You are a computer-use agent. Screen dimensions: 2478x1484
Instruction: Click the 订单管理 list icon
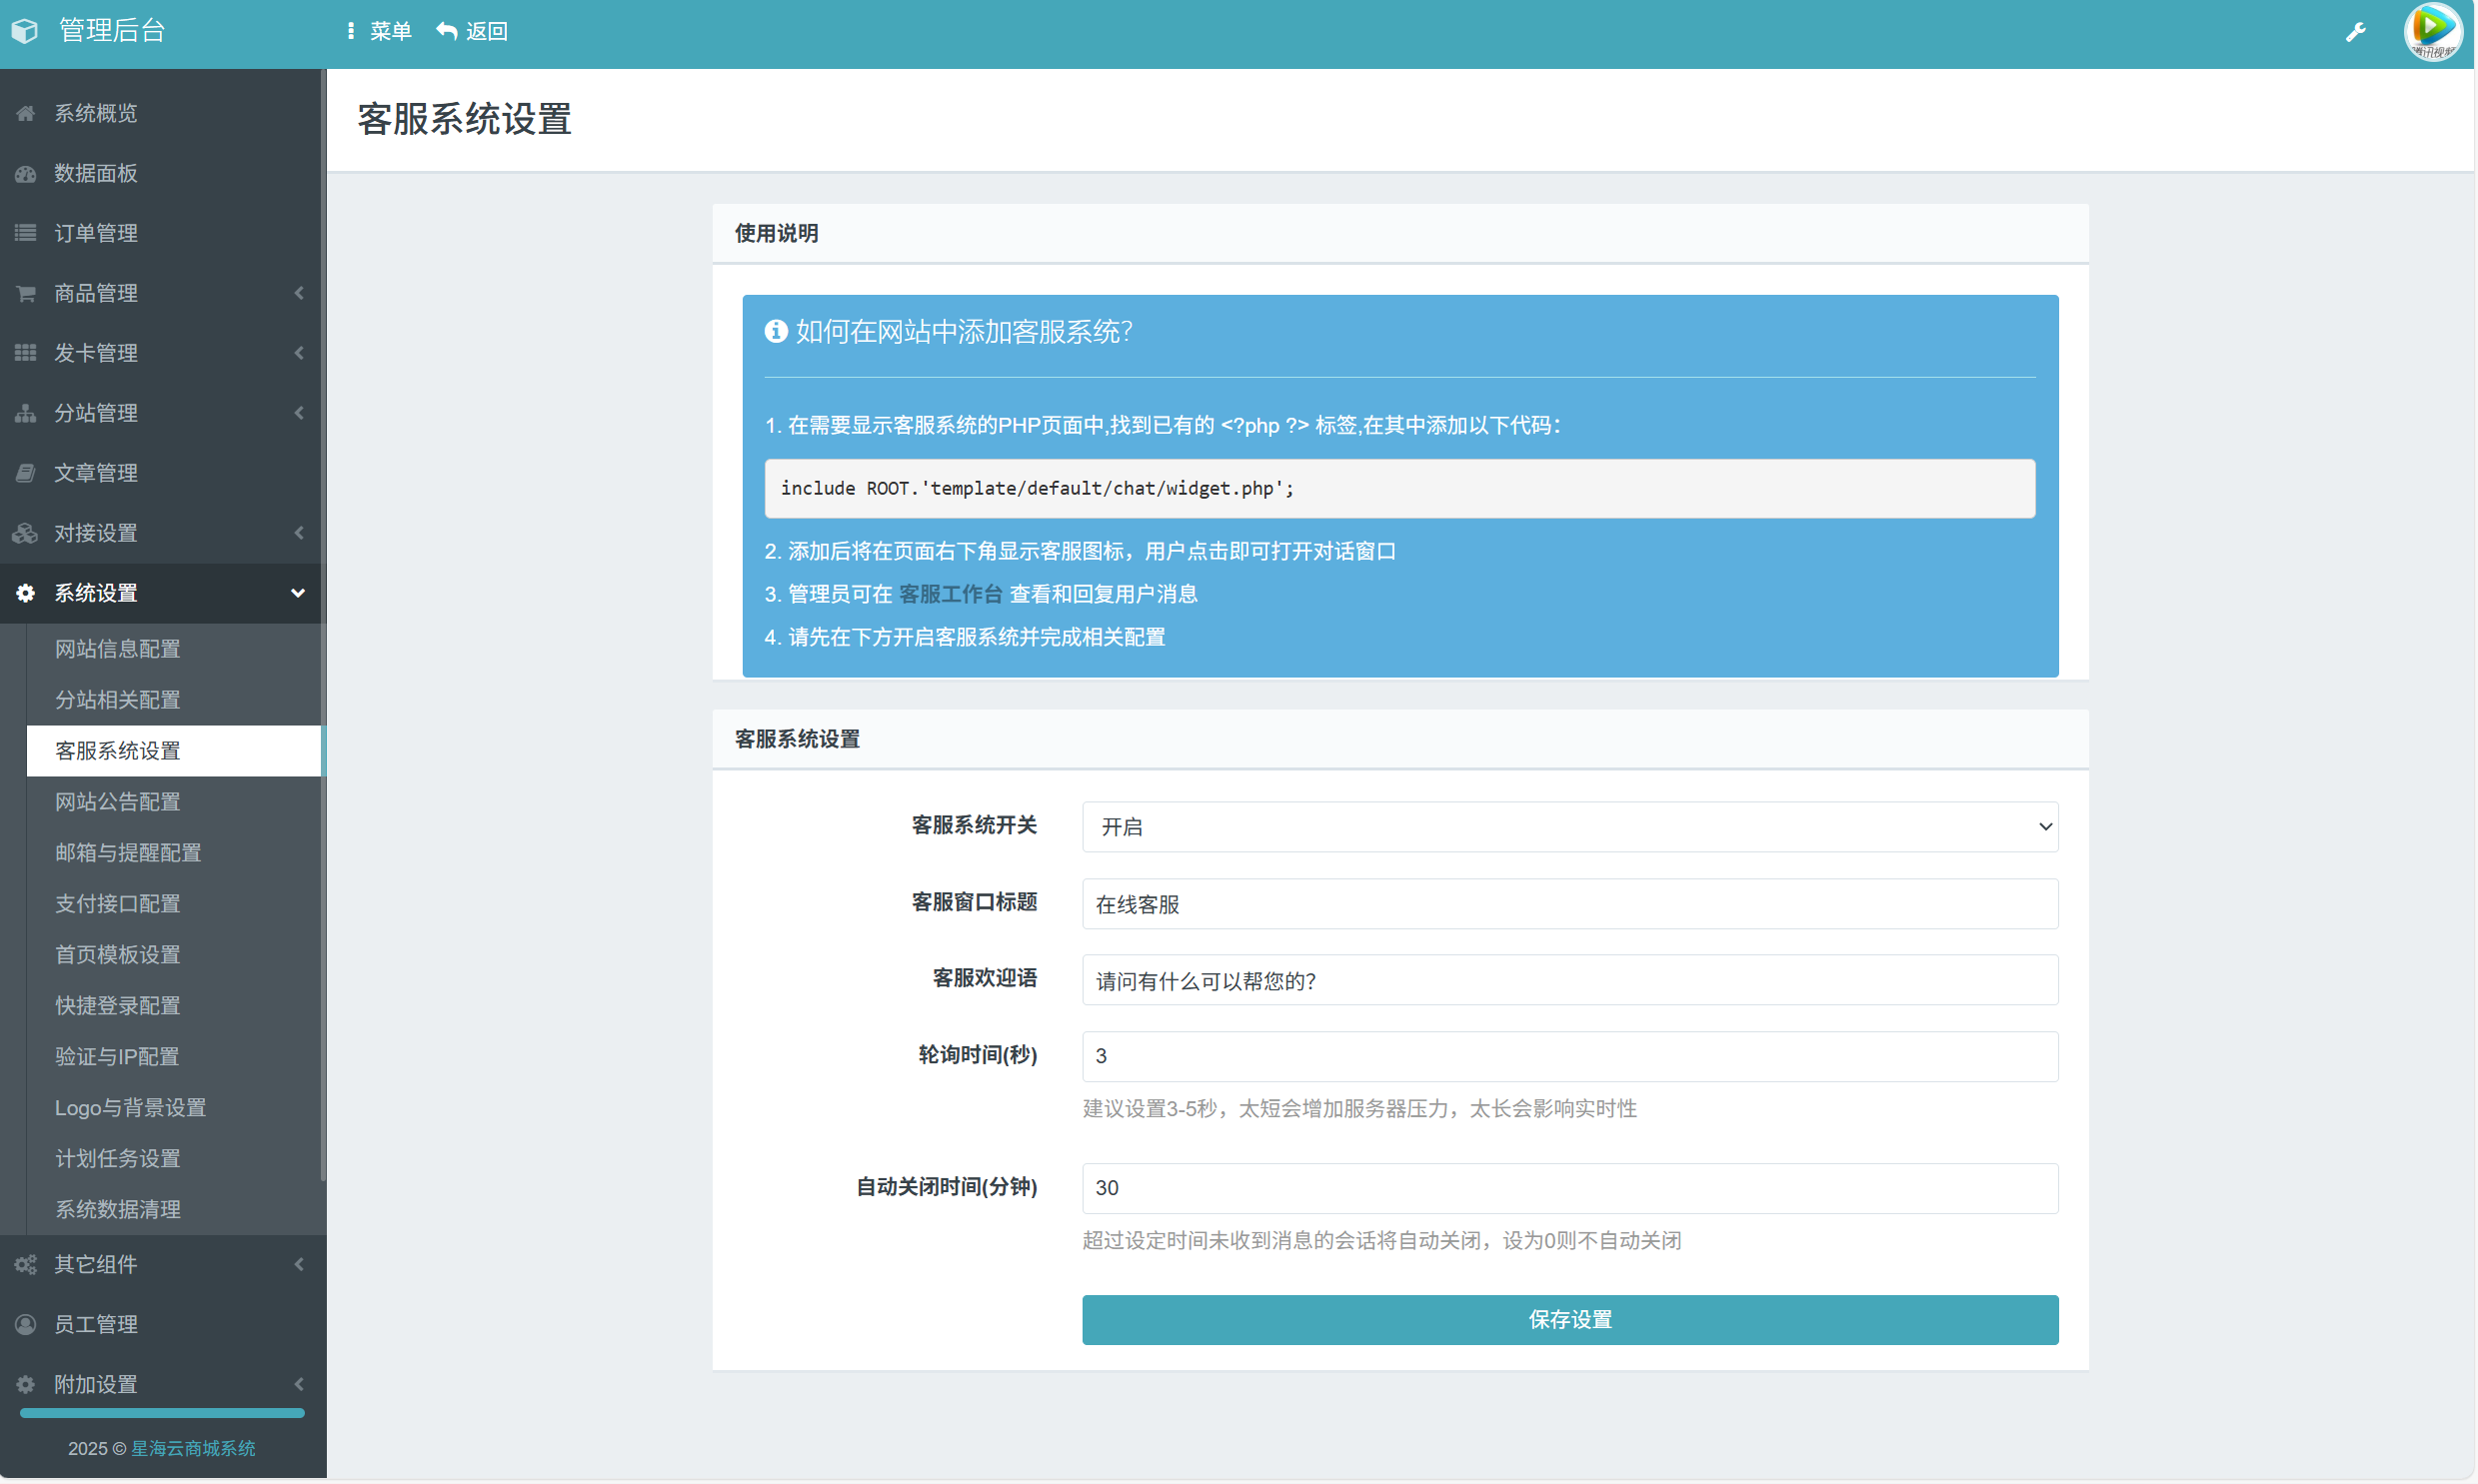[x=26, y=233]
